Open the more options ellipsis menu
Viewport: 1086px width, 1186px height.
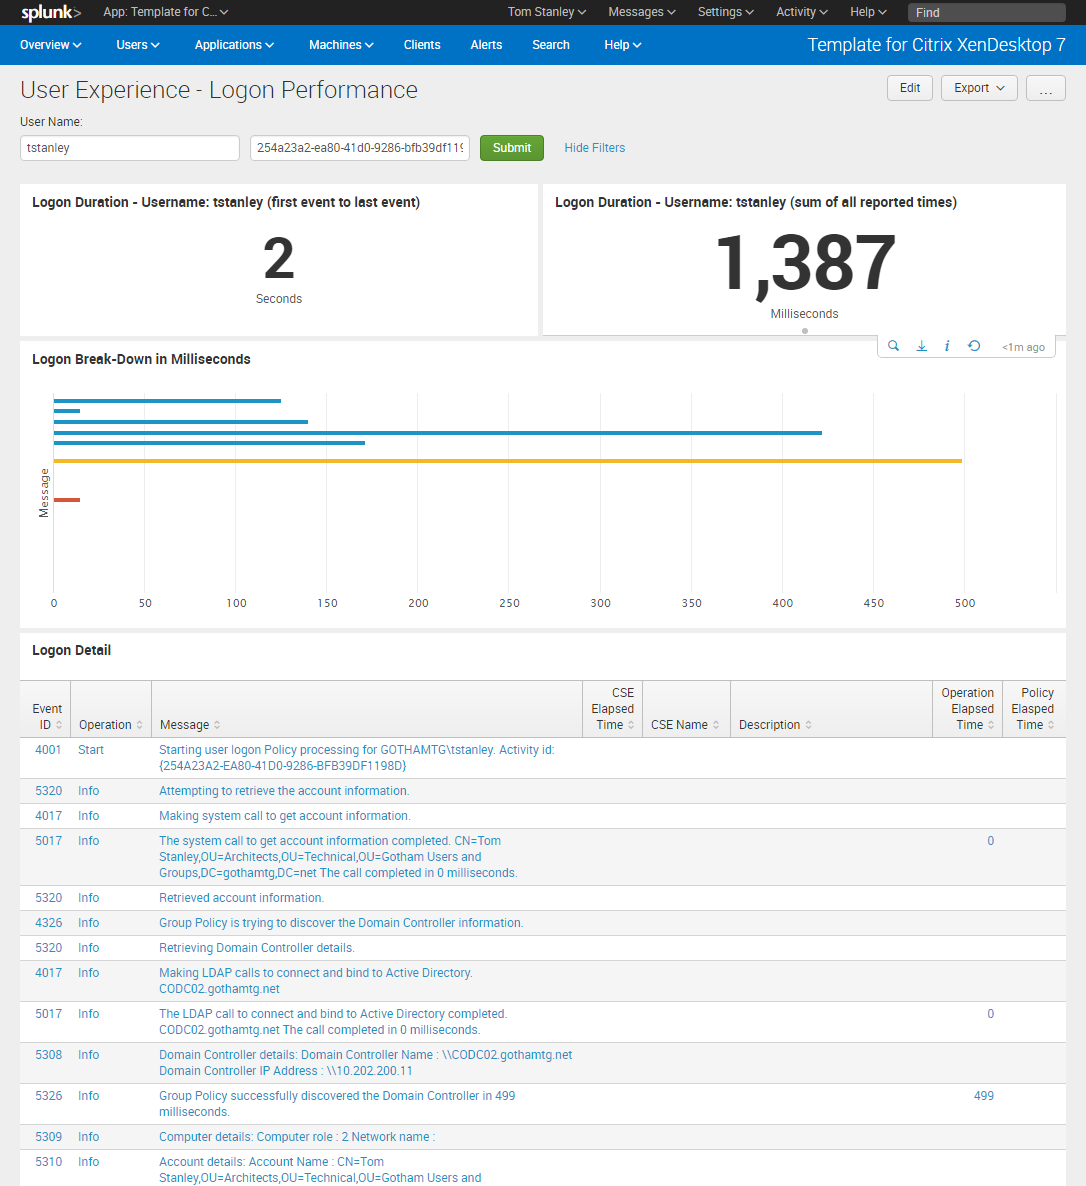point(1046,88)
